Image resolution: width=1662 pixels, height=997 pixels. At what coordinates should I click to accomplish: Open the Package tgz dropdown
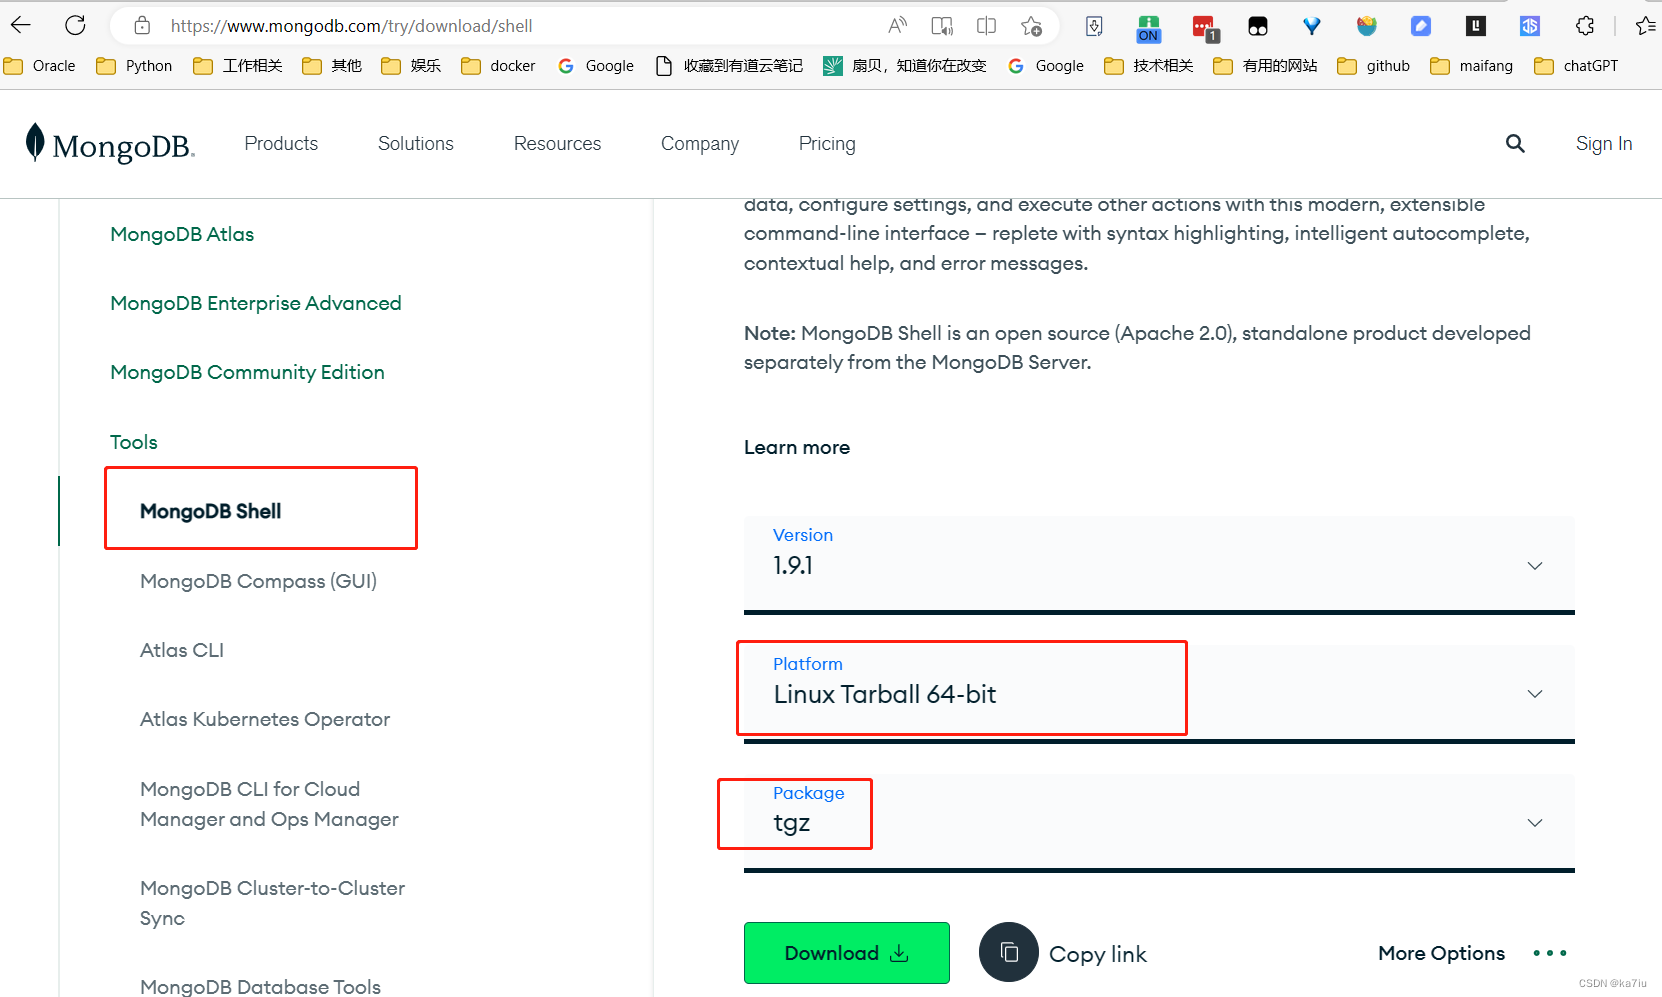pos(1534,822)
